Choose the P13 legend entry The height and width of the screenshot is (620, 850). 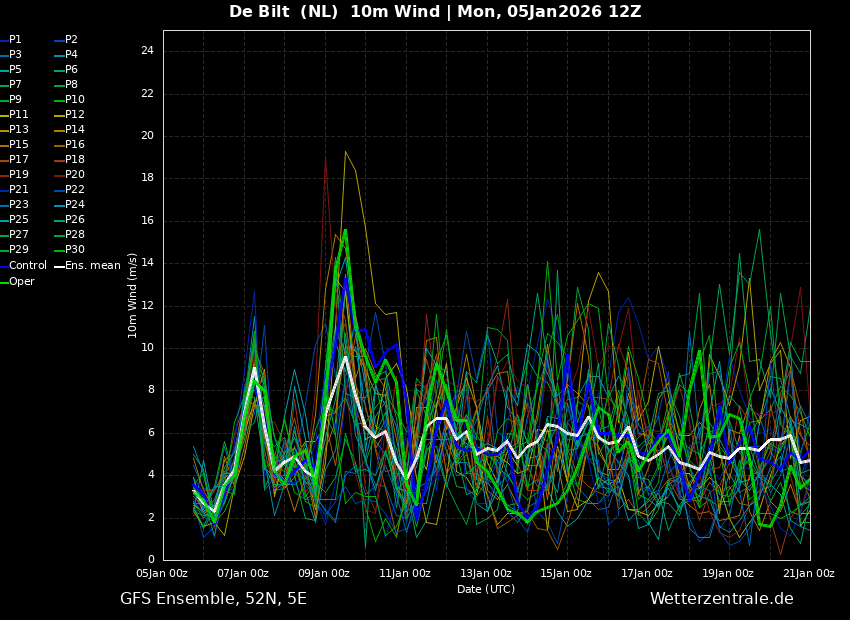14,130
